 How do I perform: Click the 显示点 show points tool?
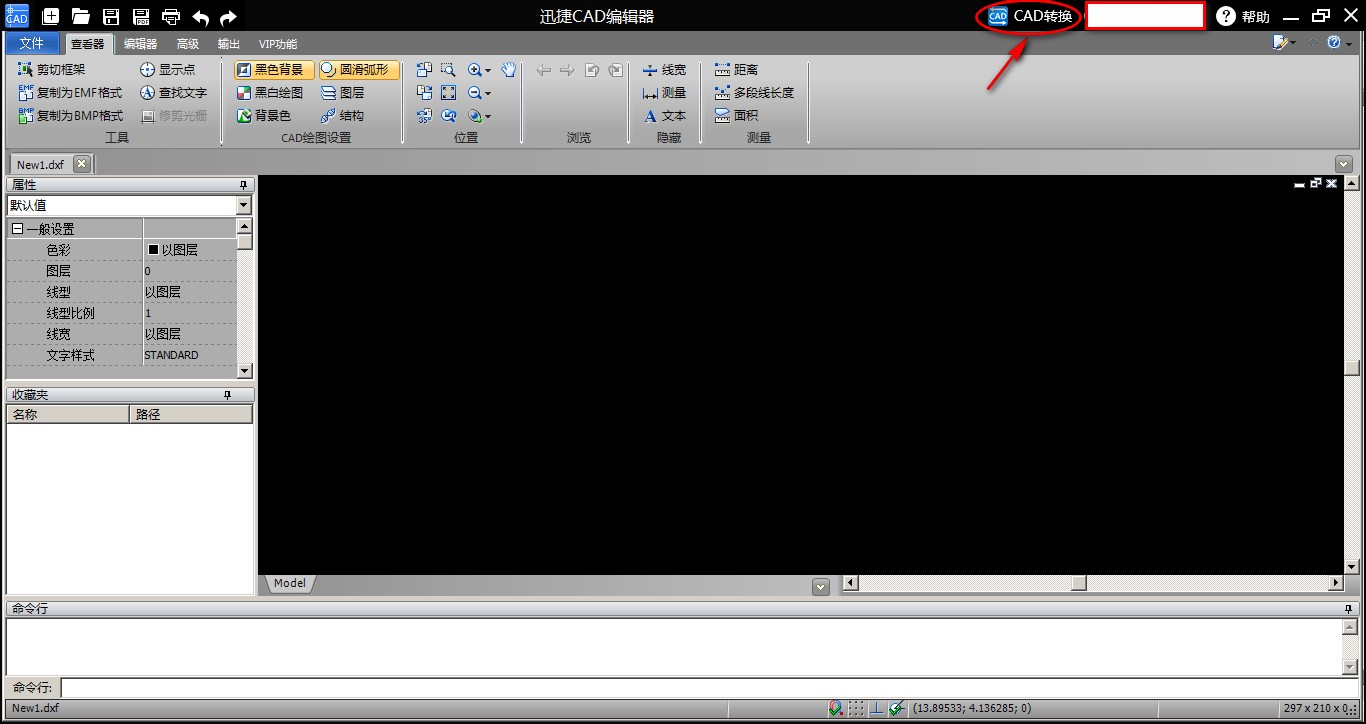coord(167,70)
